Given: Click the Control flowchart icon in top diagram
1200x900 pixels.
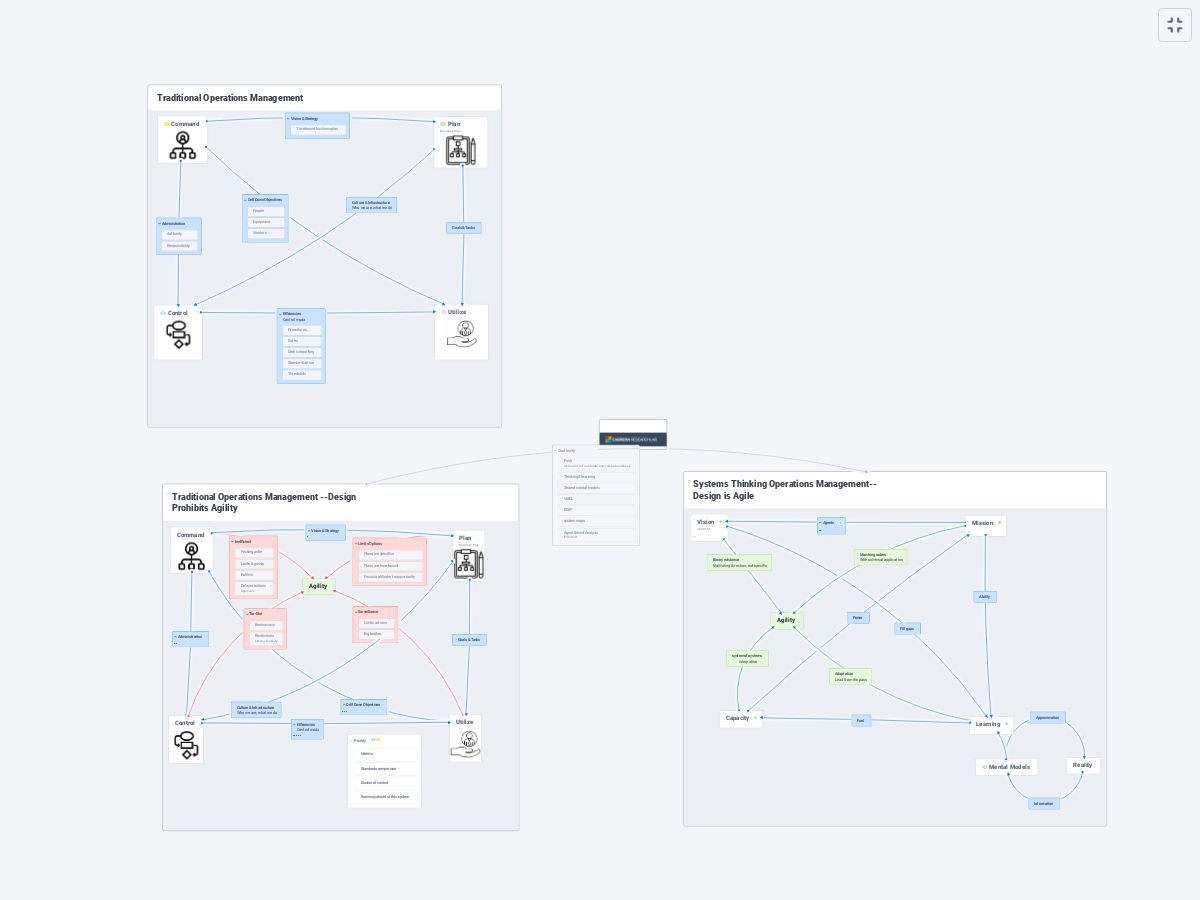Looking at the screenshot, I should point(178,337).
